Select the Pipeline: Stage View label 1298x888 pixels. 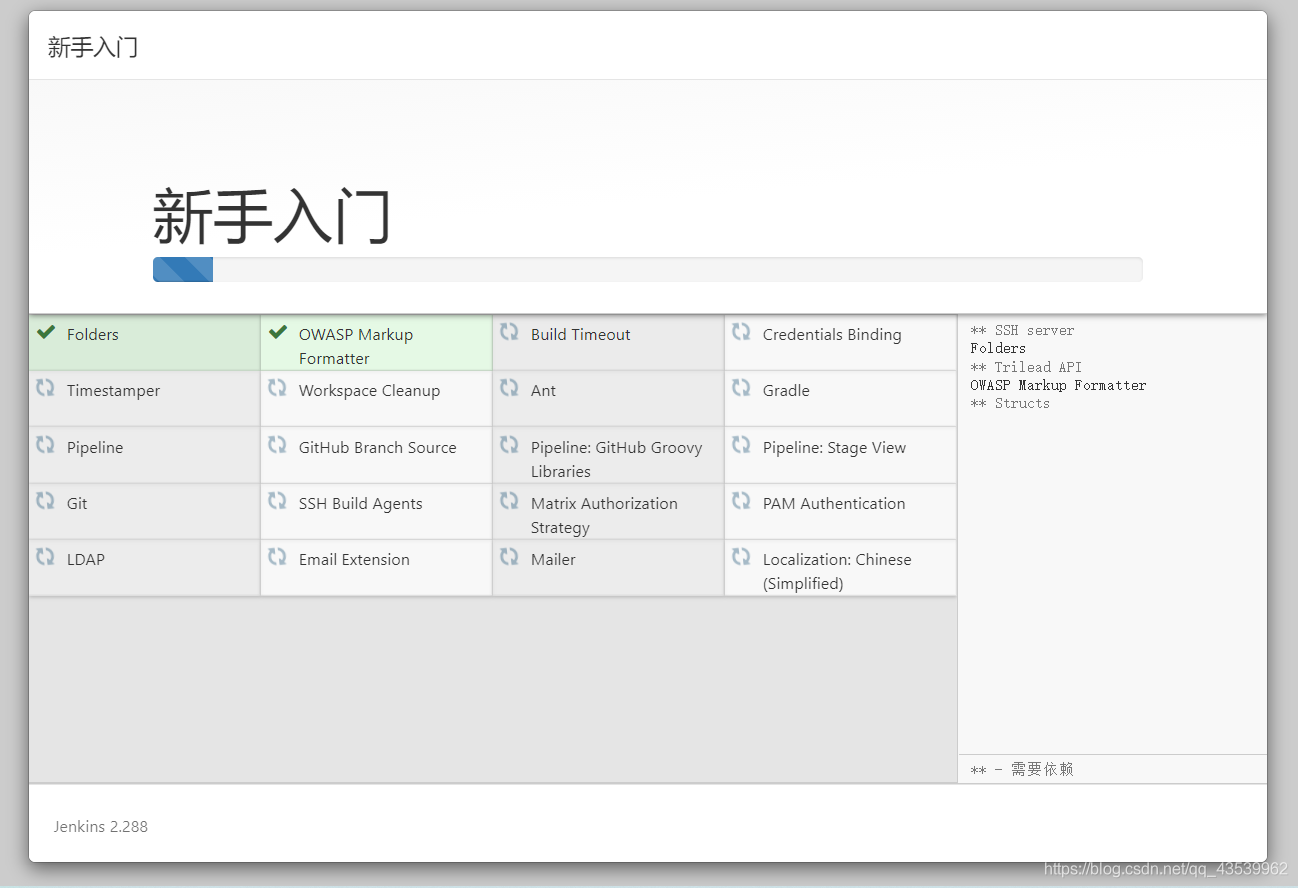pos(834,448)
